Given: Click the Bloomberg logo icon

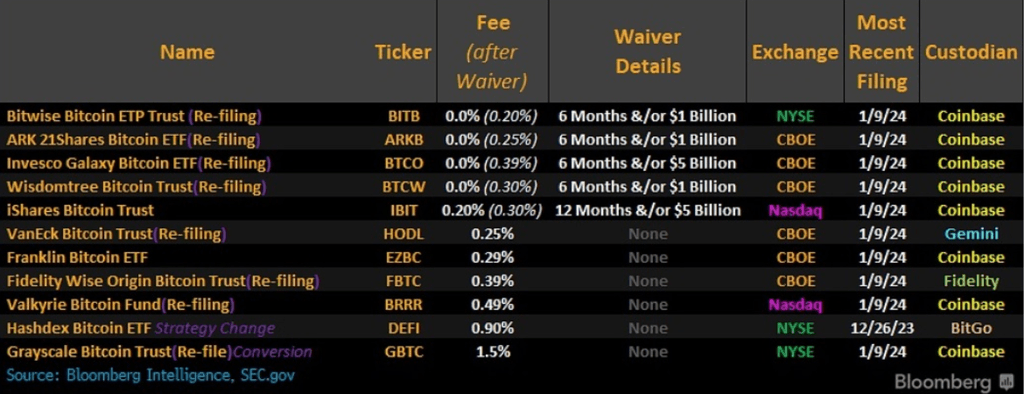Looking at the screenshot, I should coord(1005,382).
